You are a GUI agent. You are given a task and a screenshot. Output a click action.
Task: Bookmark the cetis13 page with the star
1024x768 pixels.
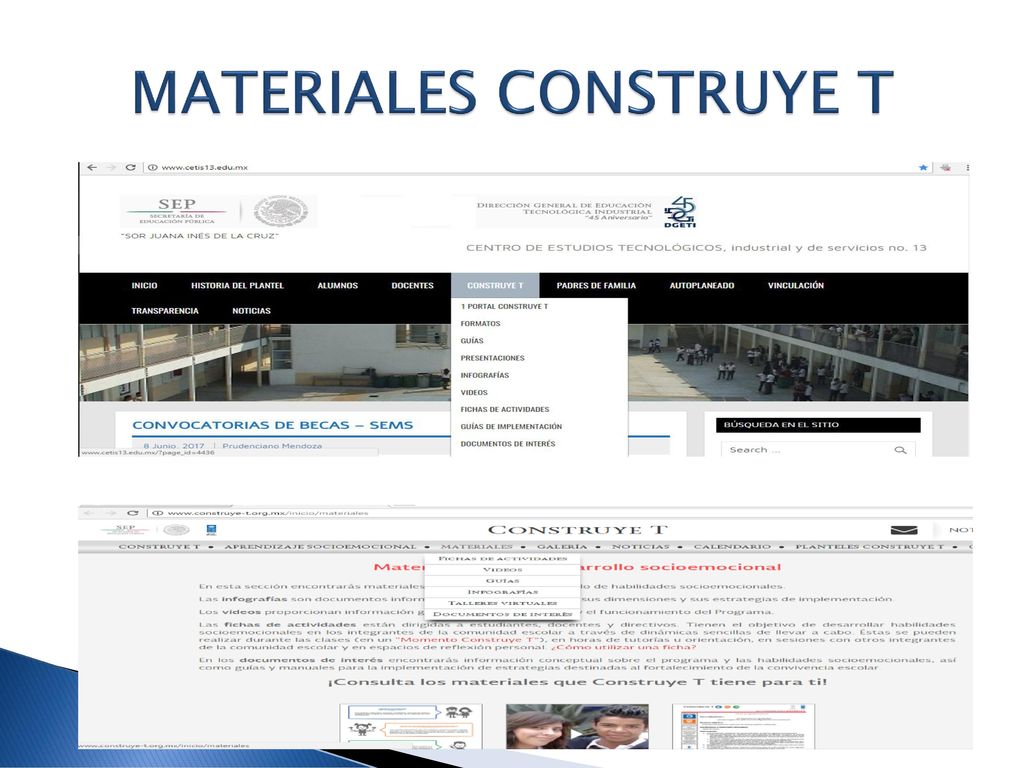tap(923, 168)
